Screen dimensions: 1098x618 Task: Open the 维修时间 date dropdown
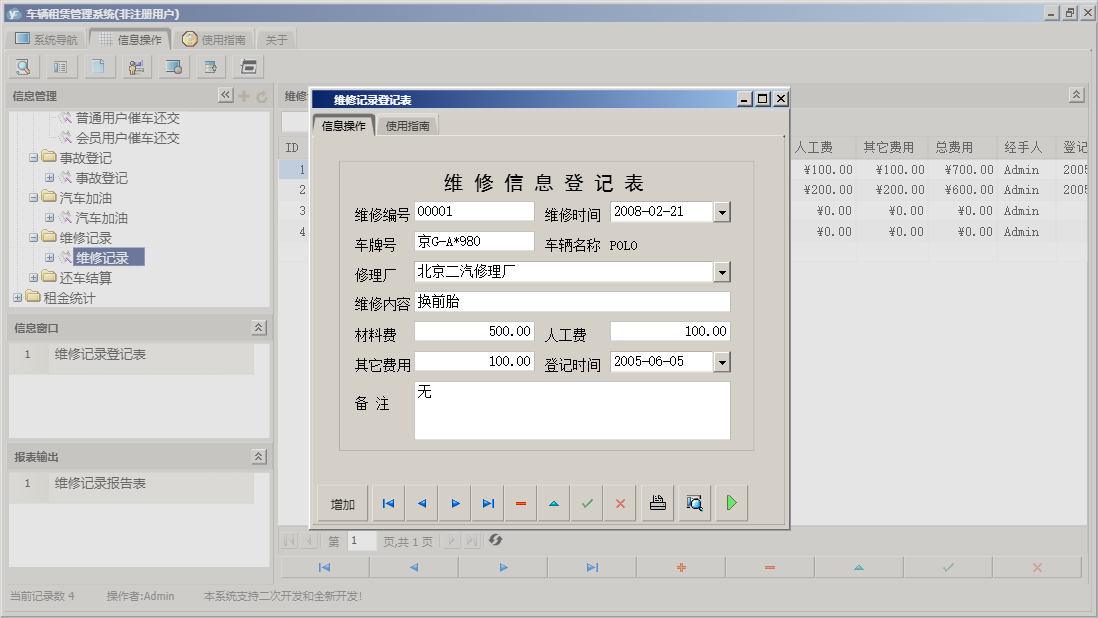coord(723,211)
